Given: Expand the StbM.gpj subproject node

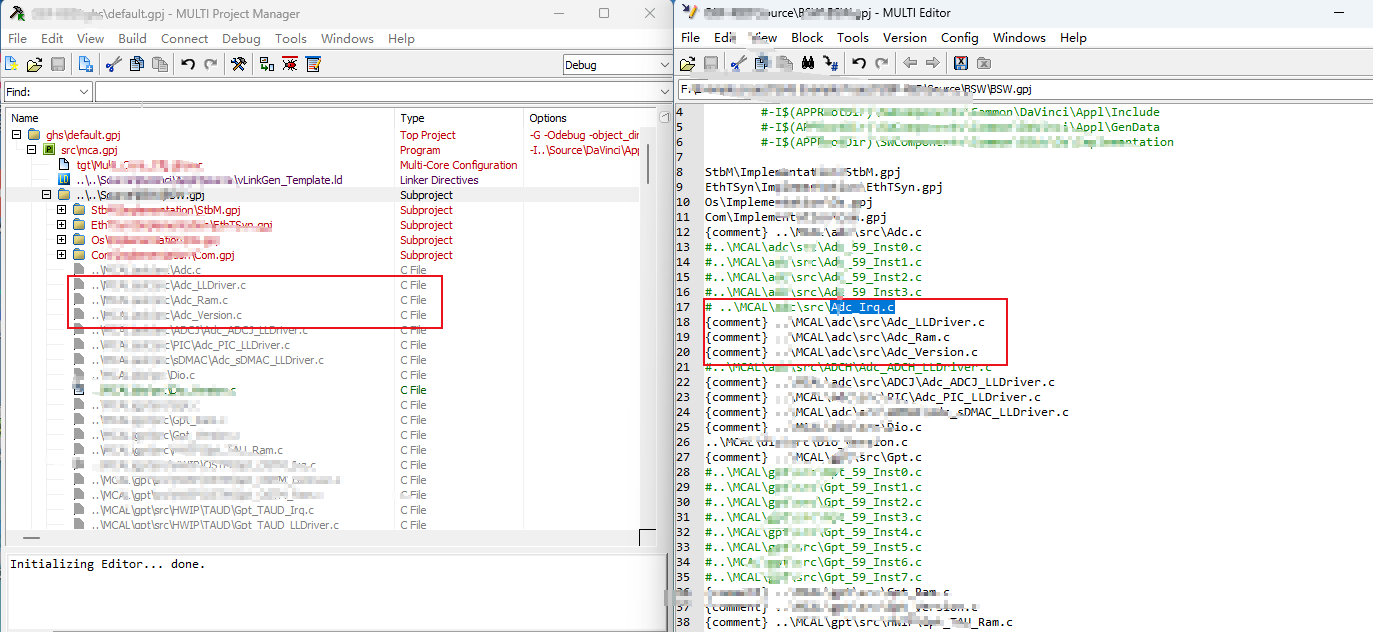Looking at the screenshot, I should (62, 210).
